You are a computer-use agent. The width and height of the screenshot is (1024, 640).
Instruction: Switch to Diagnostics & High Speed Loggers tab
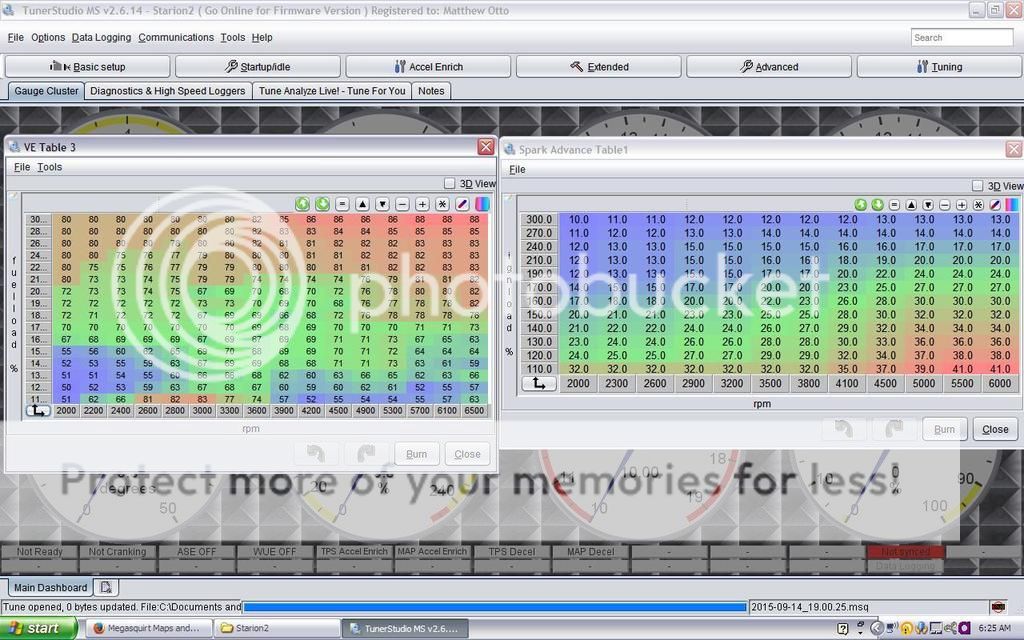pyautogui.click(x=168, y=91)
